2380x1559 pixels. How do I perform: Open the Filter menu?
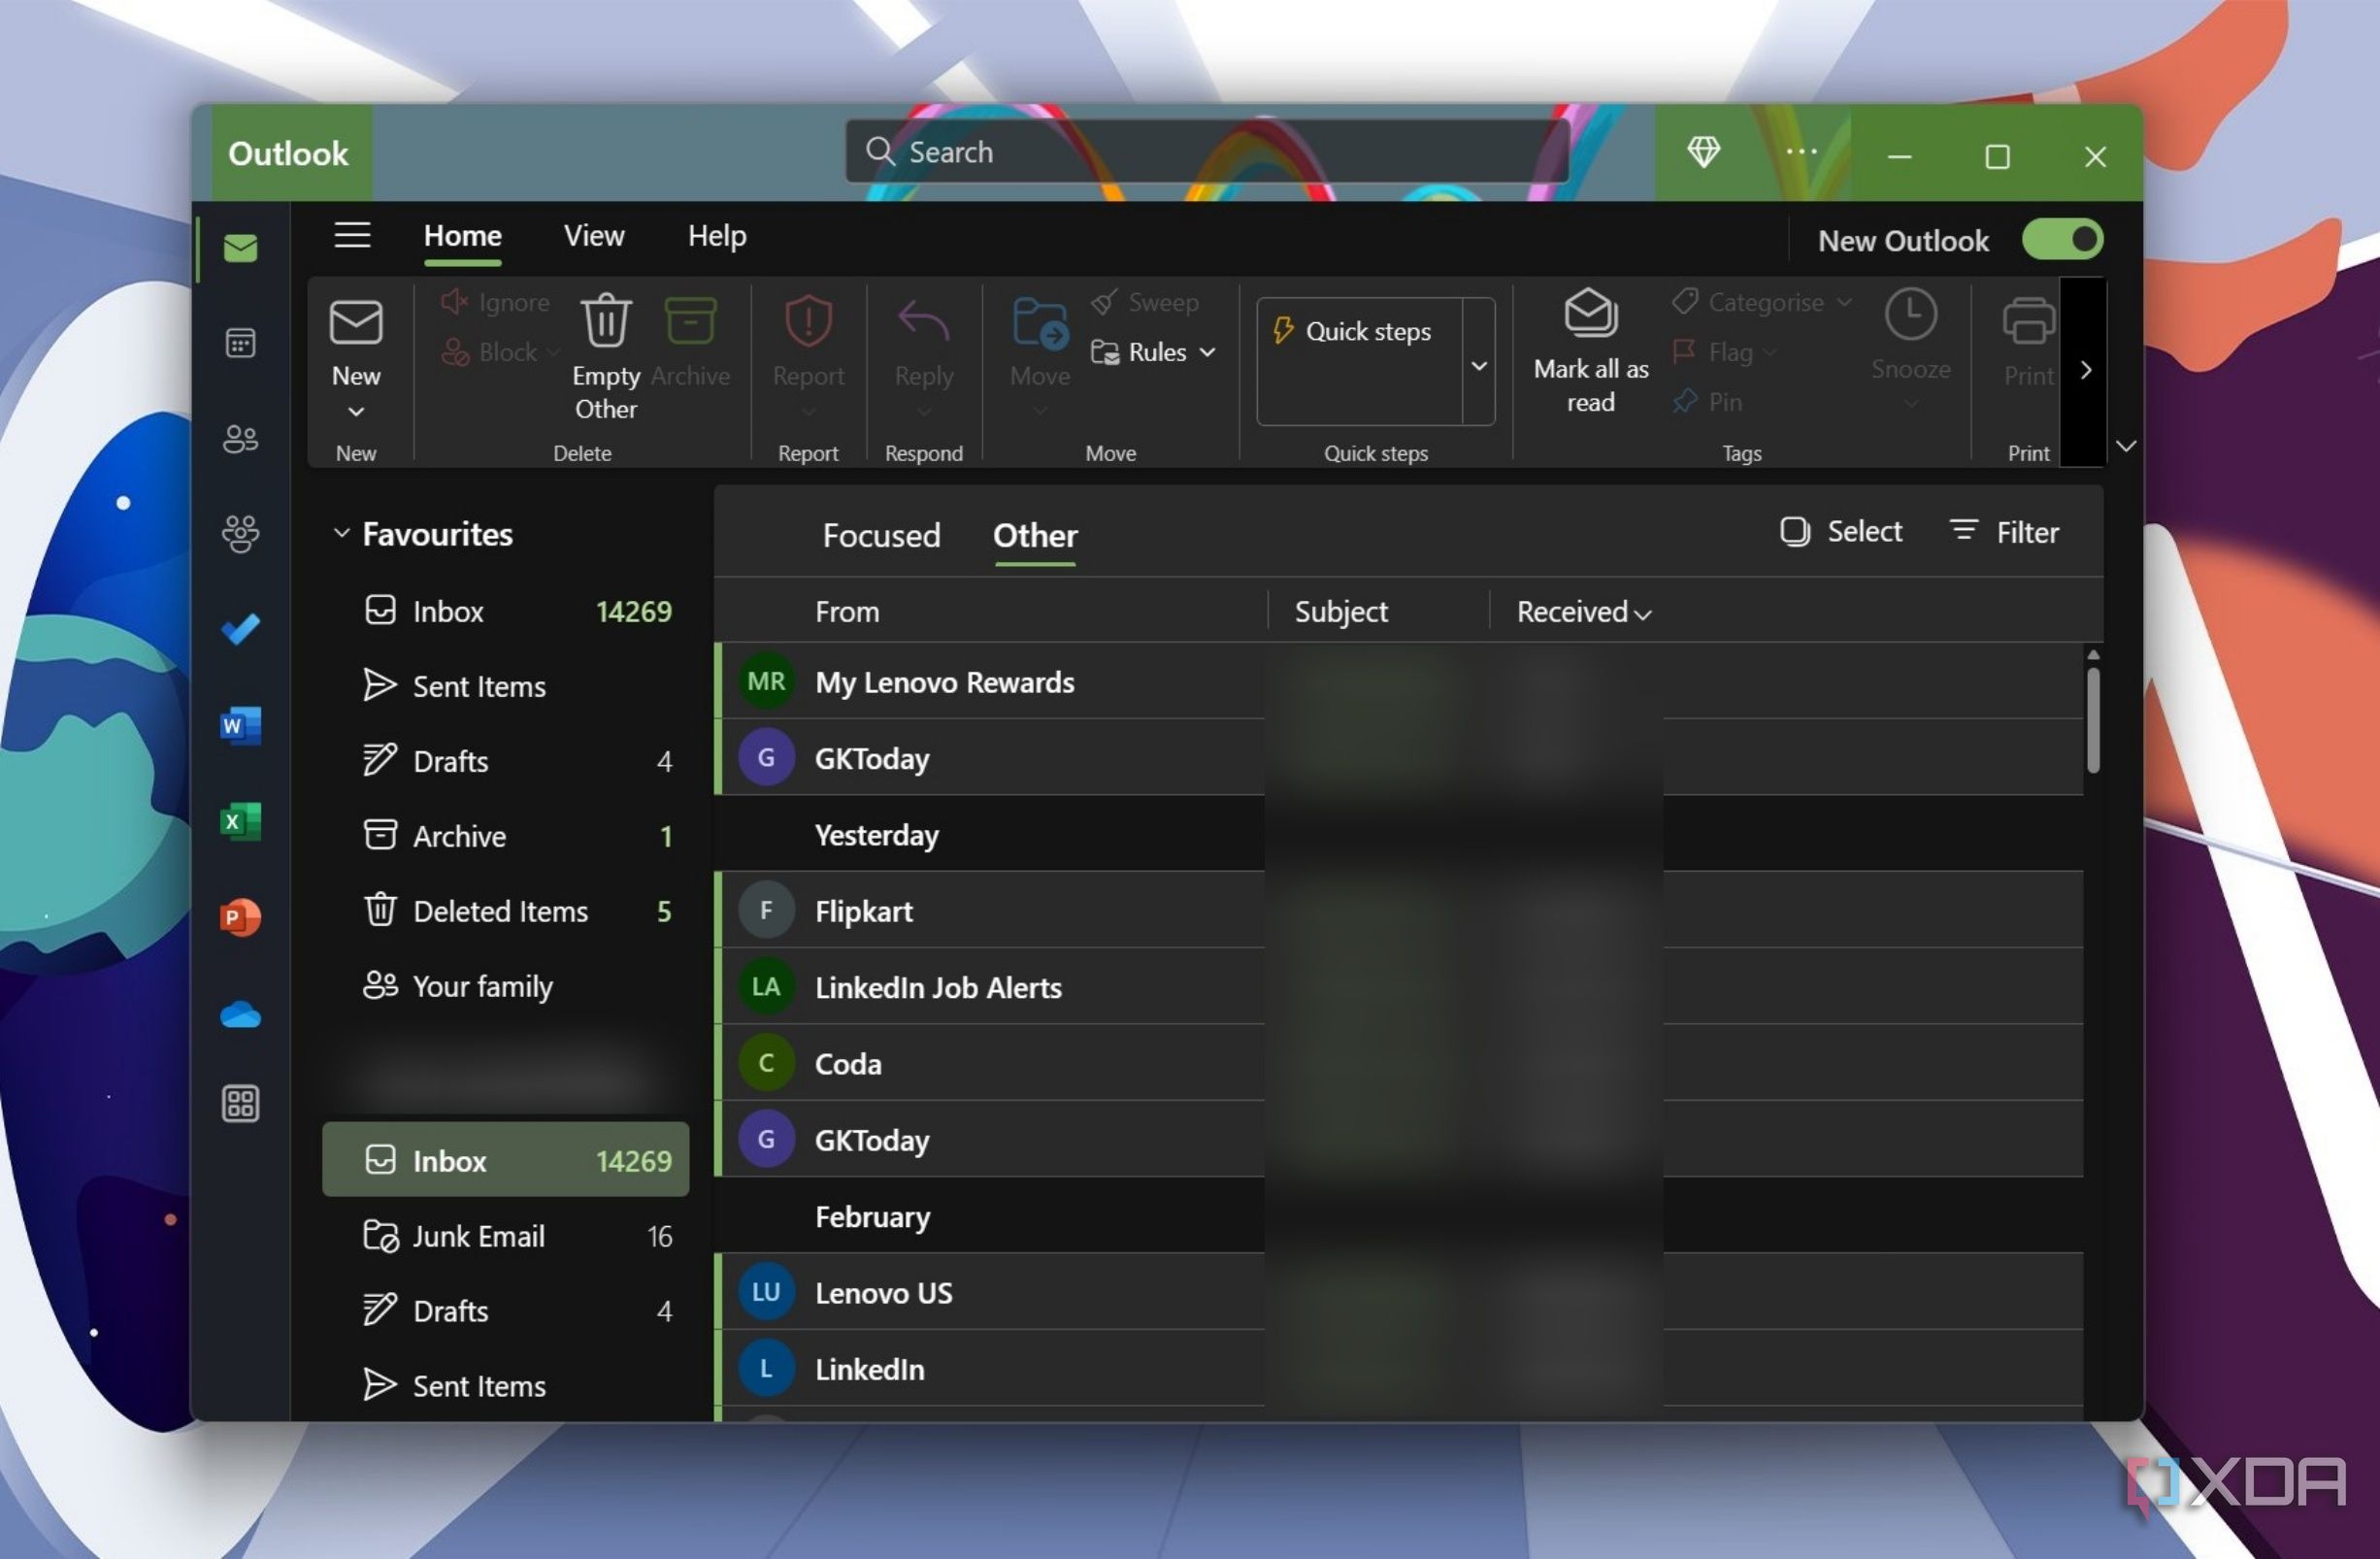(x=2004, y=531)
